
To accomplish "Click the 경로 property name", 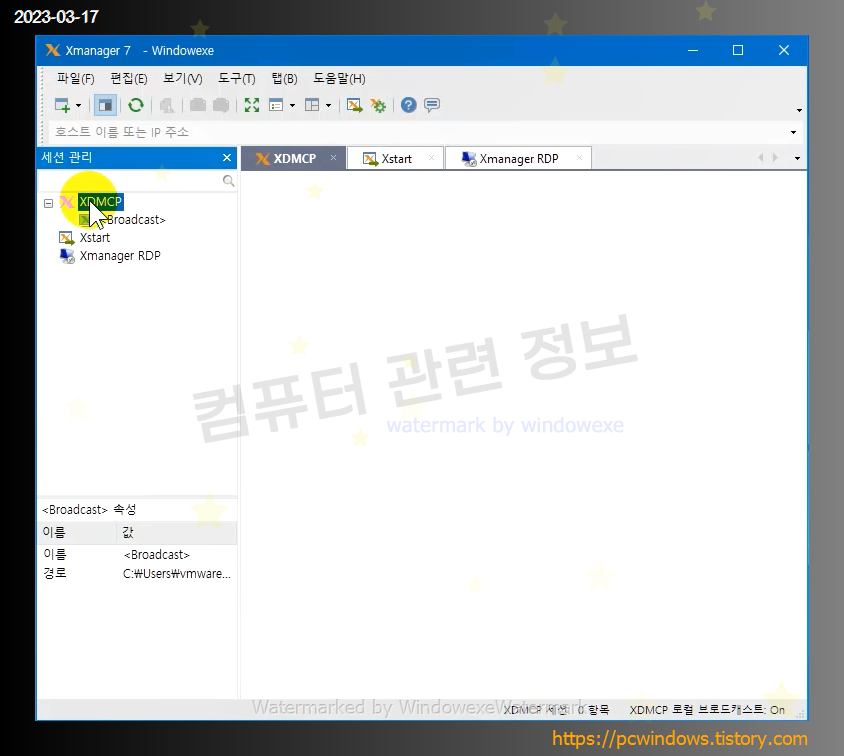I will click(55, 573).
